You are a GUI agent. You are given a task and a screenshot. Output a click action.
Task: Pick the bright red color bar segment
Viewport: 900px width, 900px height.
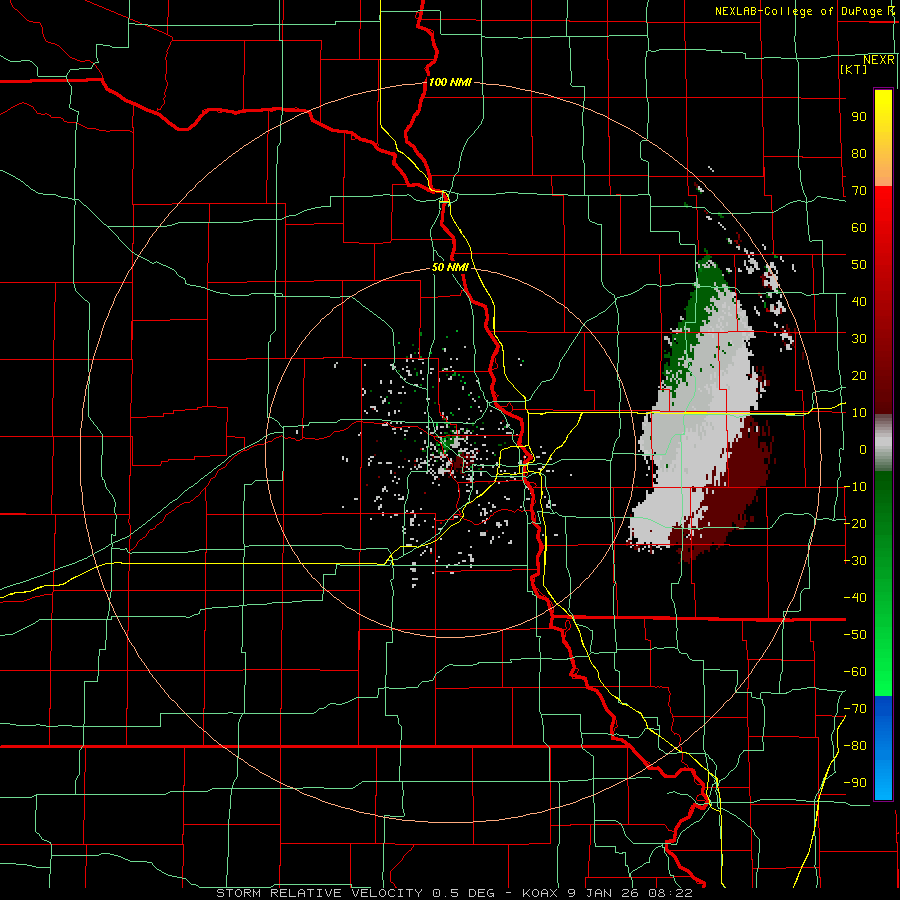[x=883, y=215]
